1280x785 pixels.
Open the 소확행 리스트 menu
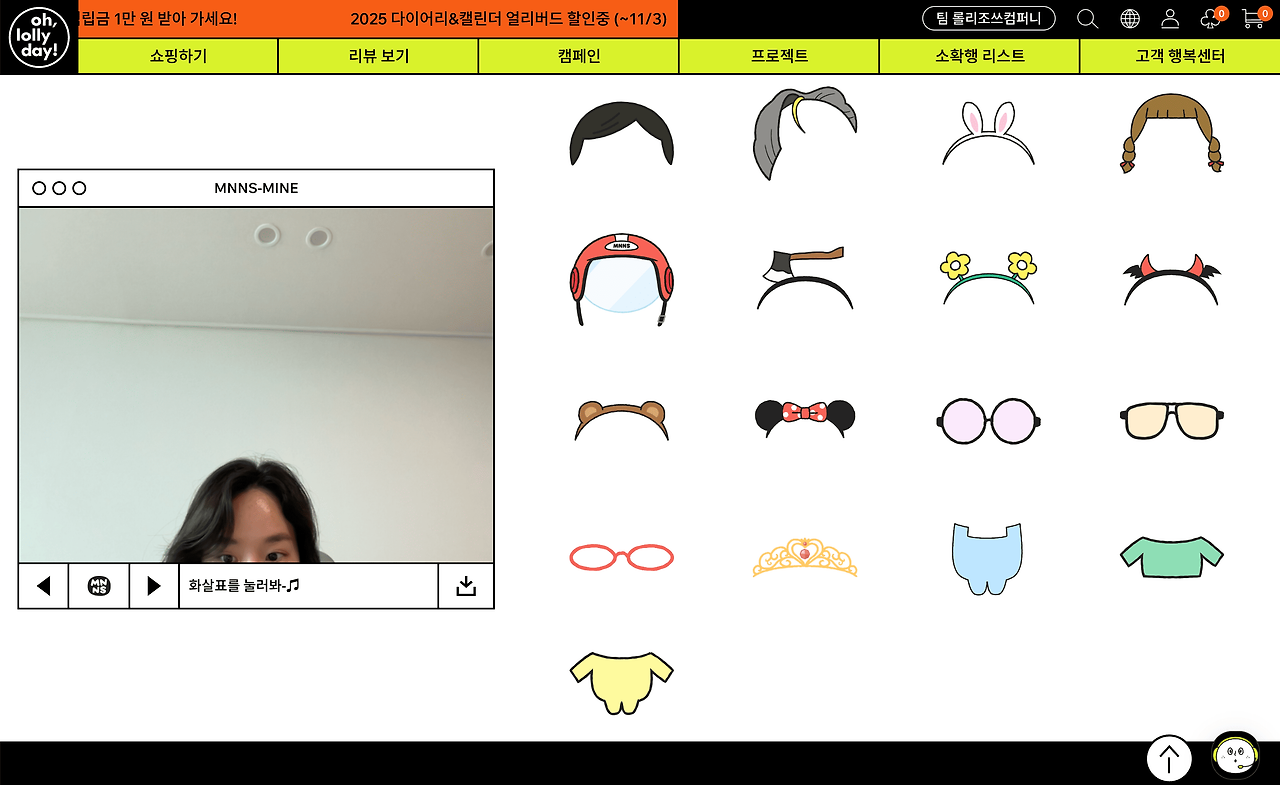[980, 56]
